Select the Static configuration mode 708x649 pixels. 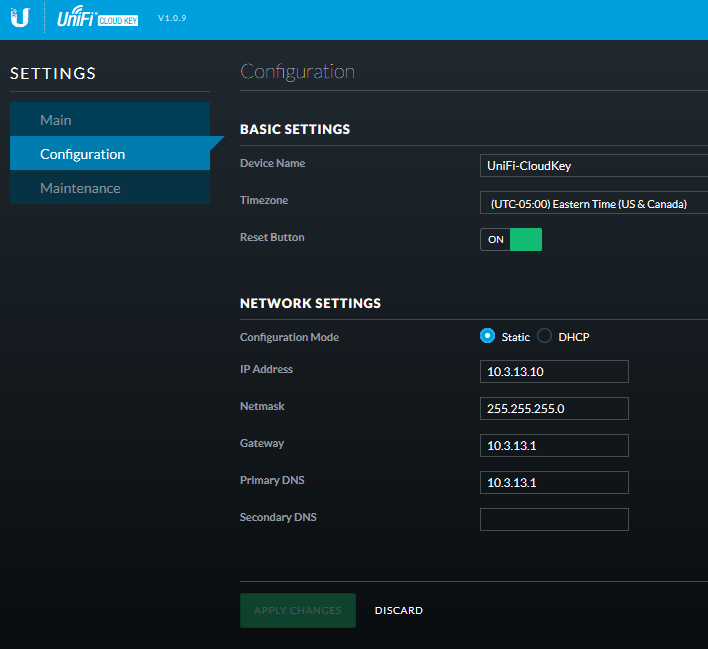[488, 336]
